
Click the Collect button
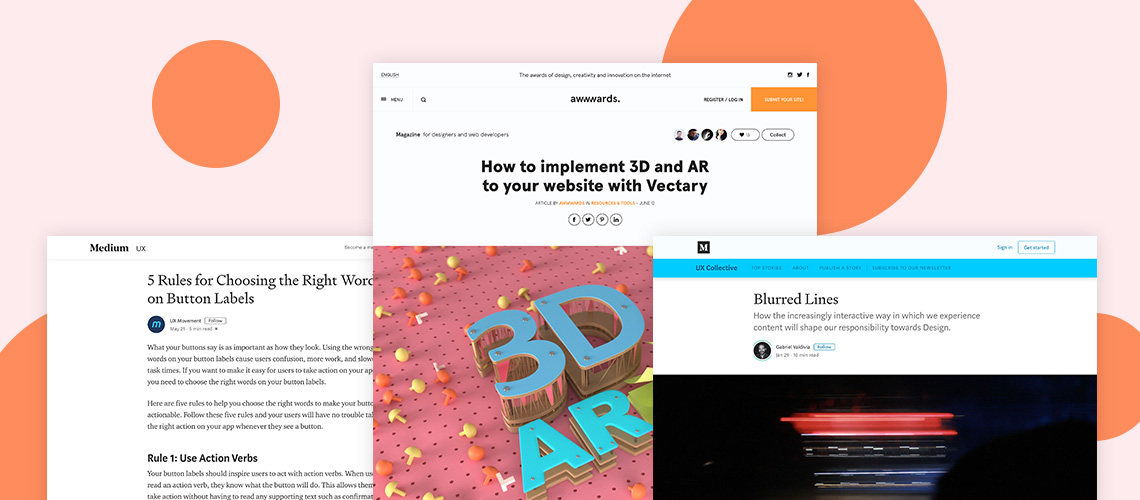click(x=778, y=134)
